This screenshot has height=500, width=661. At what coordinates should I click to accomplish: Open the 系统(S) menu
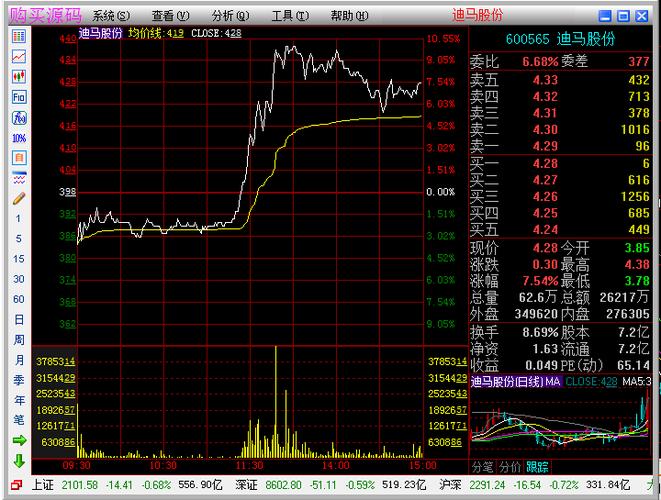click(111, 16)
